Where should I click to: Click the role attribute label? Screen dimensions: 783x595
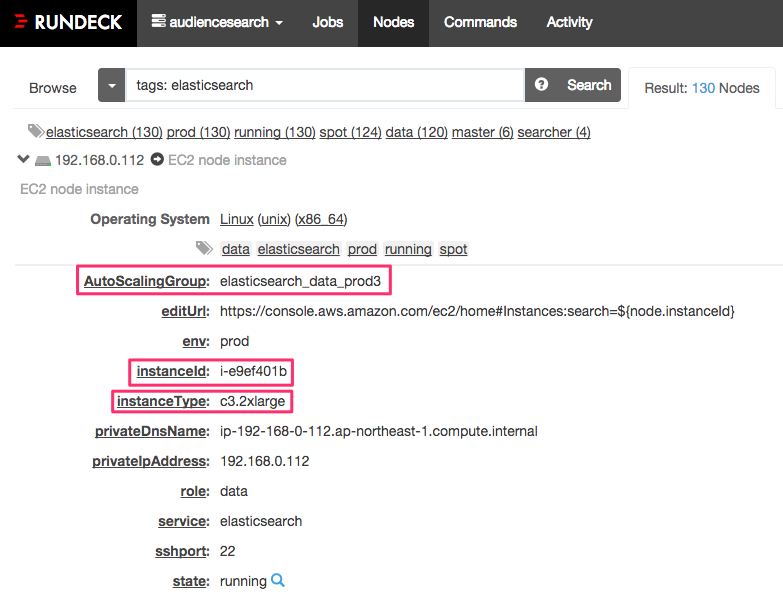pyautogui.click(x=195, y=491)
